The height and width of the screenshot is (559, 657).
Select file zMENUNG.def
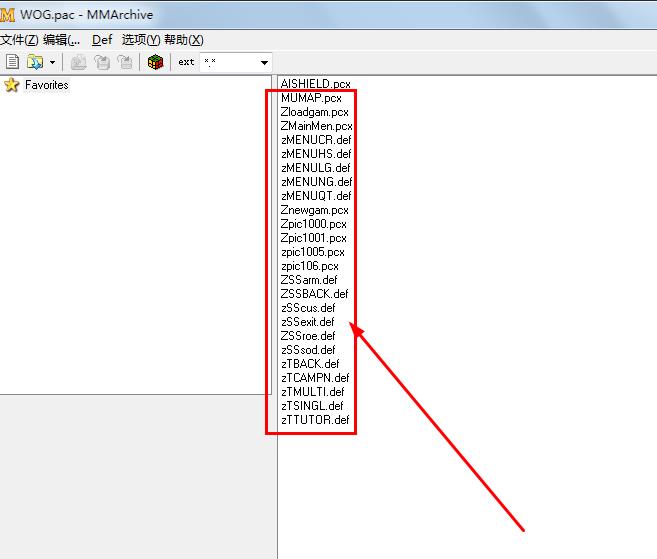(316, 181)
